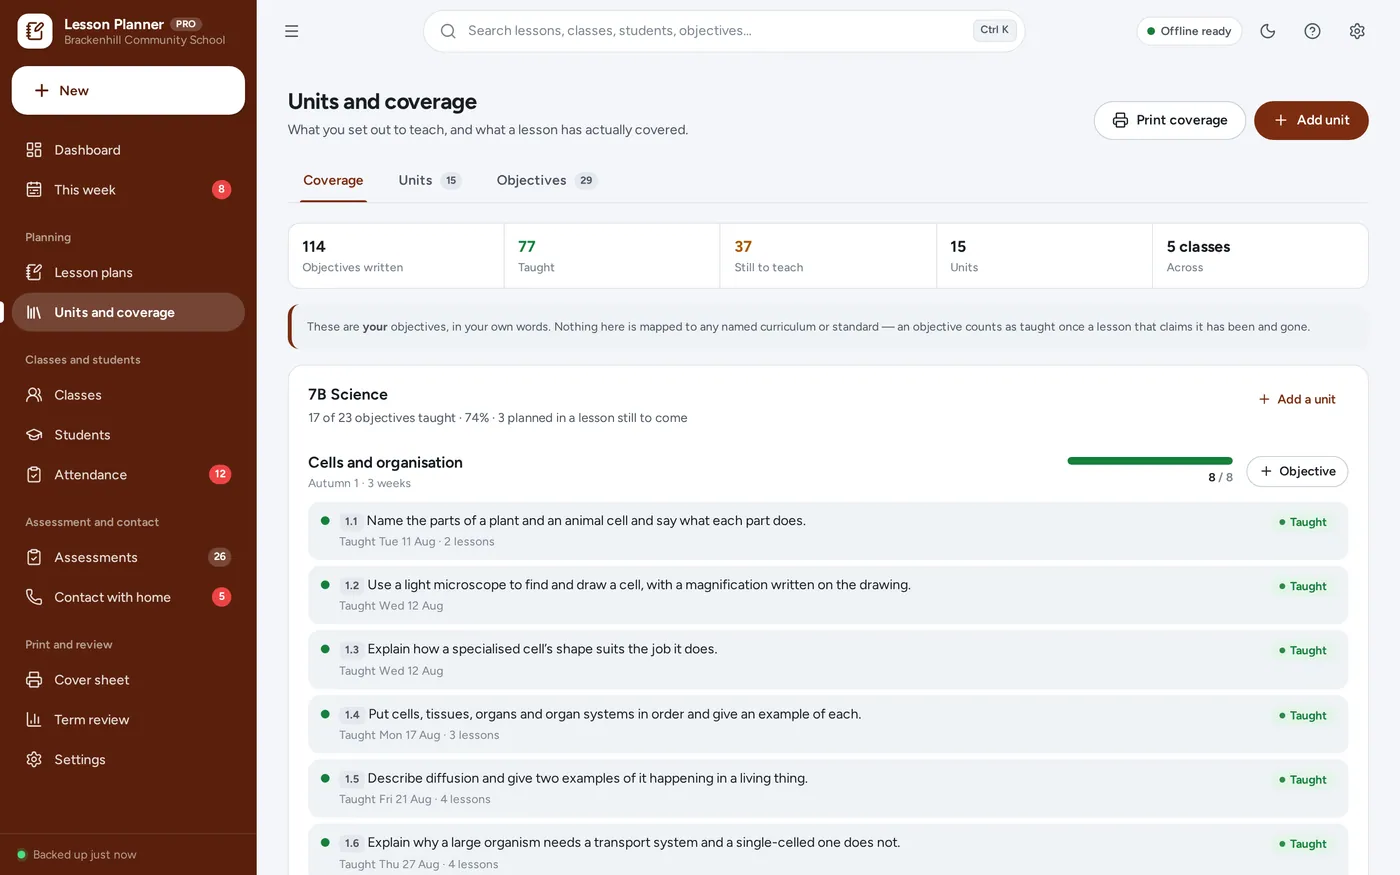
Task: Click the Add unit button
Action: pyautogui.click(x=1311, y=120)
